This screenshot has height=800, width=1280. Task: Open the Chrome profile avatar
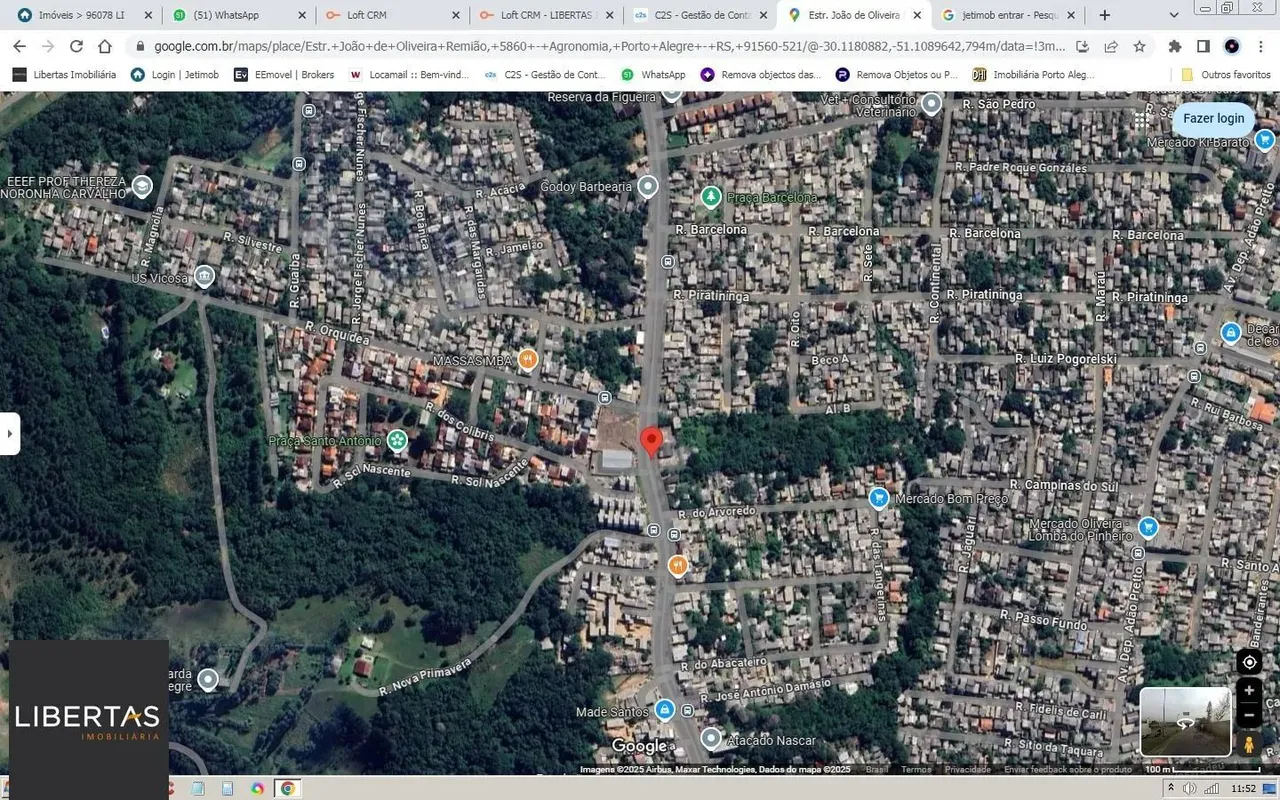(1231, 46)
